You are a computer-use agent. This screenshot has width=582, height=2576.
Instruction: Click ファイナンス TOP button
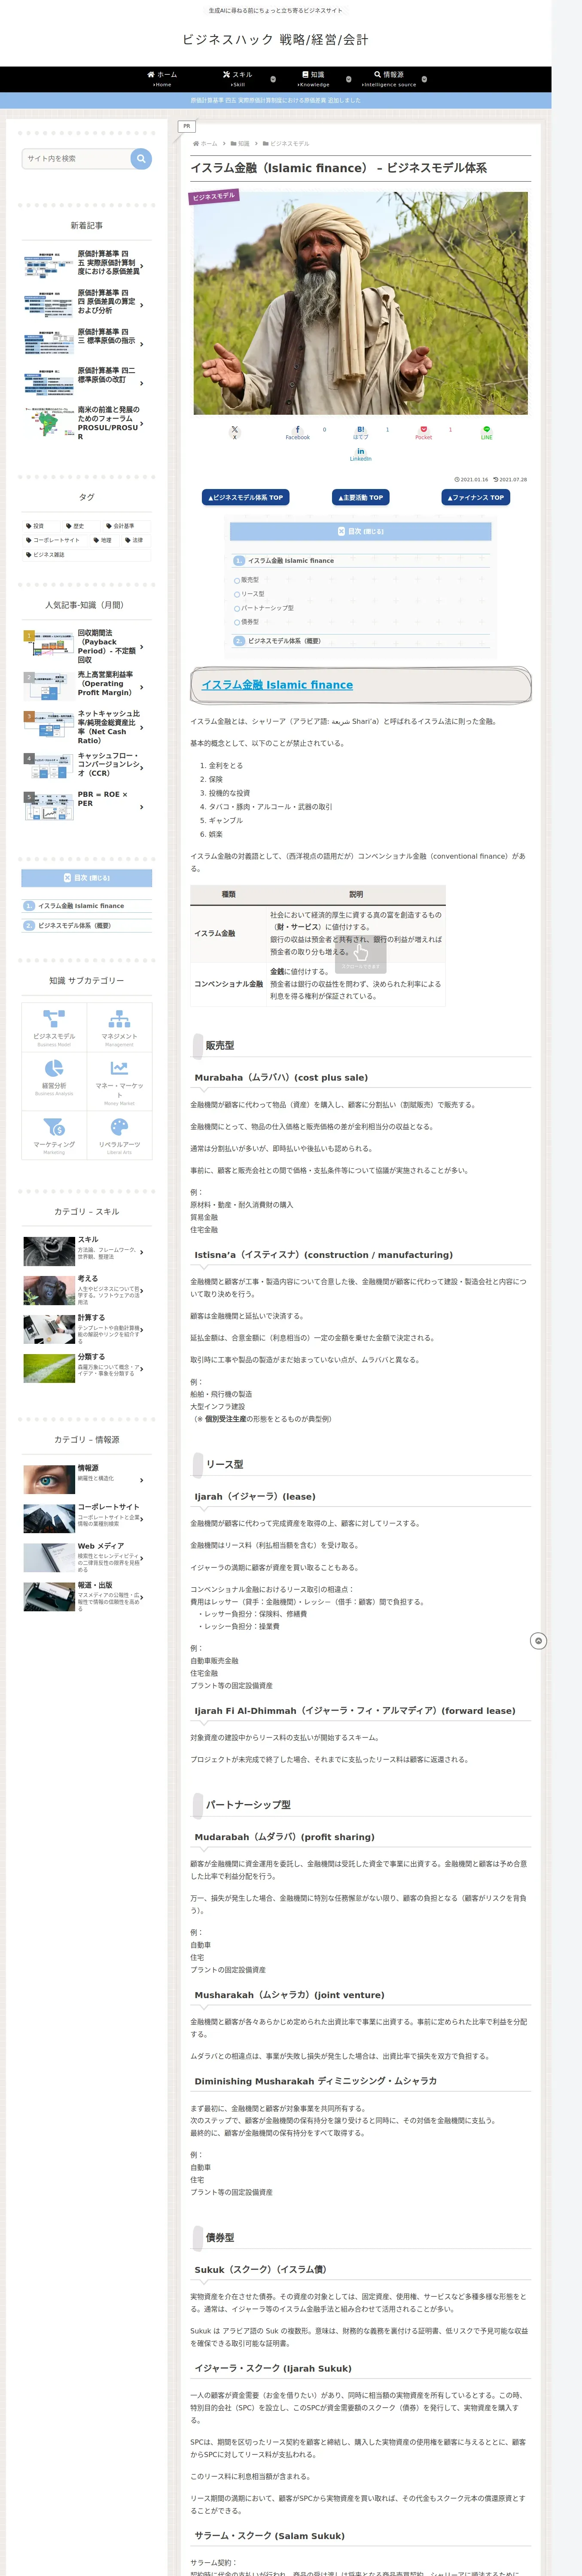[476, 497]
